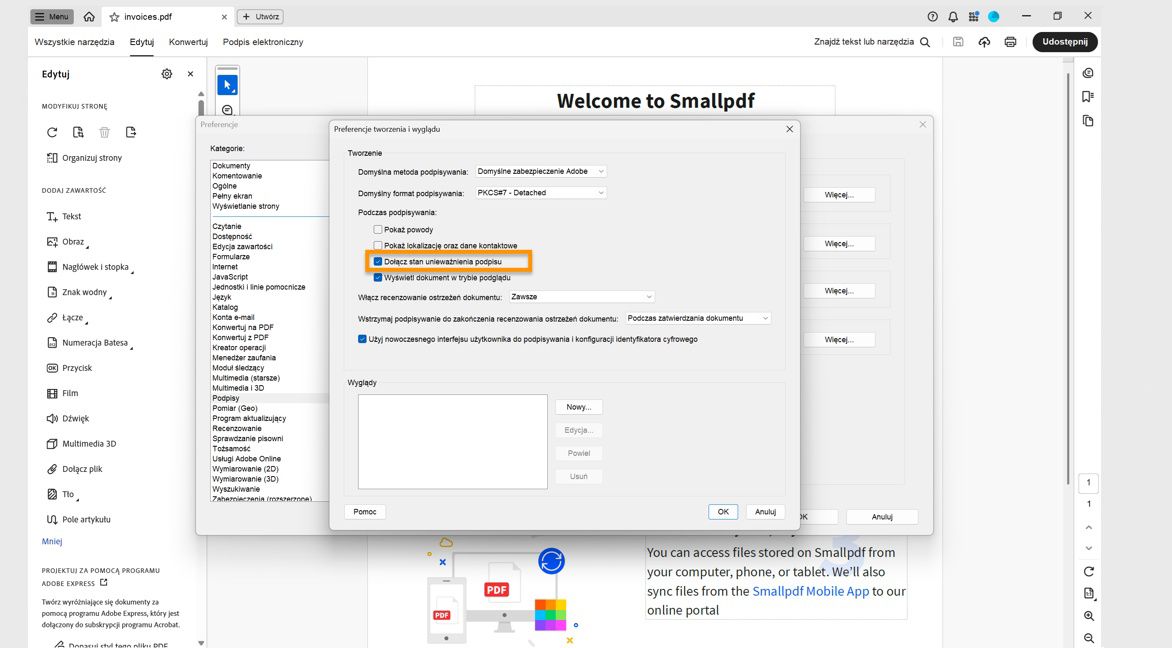Select Tożsamość in Kategorie list
This screenshot has width=1172, height=648.
click(x=231, y=448)
